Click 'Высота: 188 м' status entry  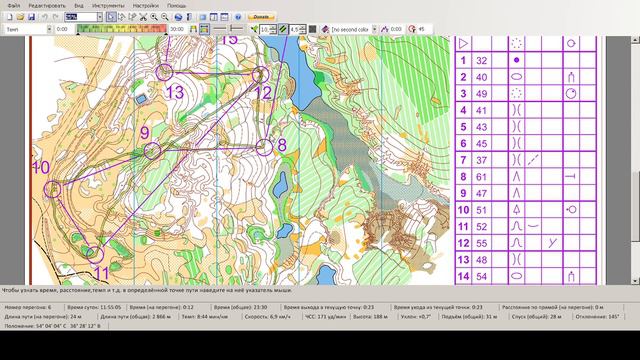[370, 316]
